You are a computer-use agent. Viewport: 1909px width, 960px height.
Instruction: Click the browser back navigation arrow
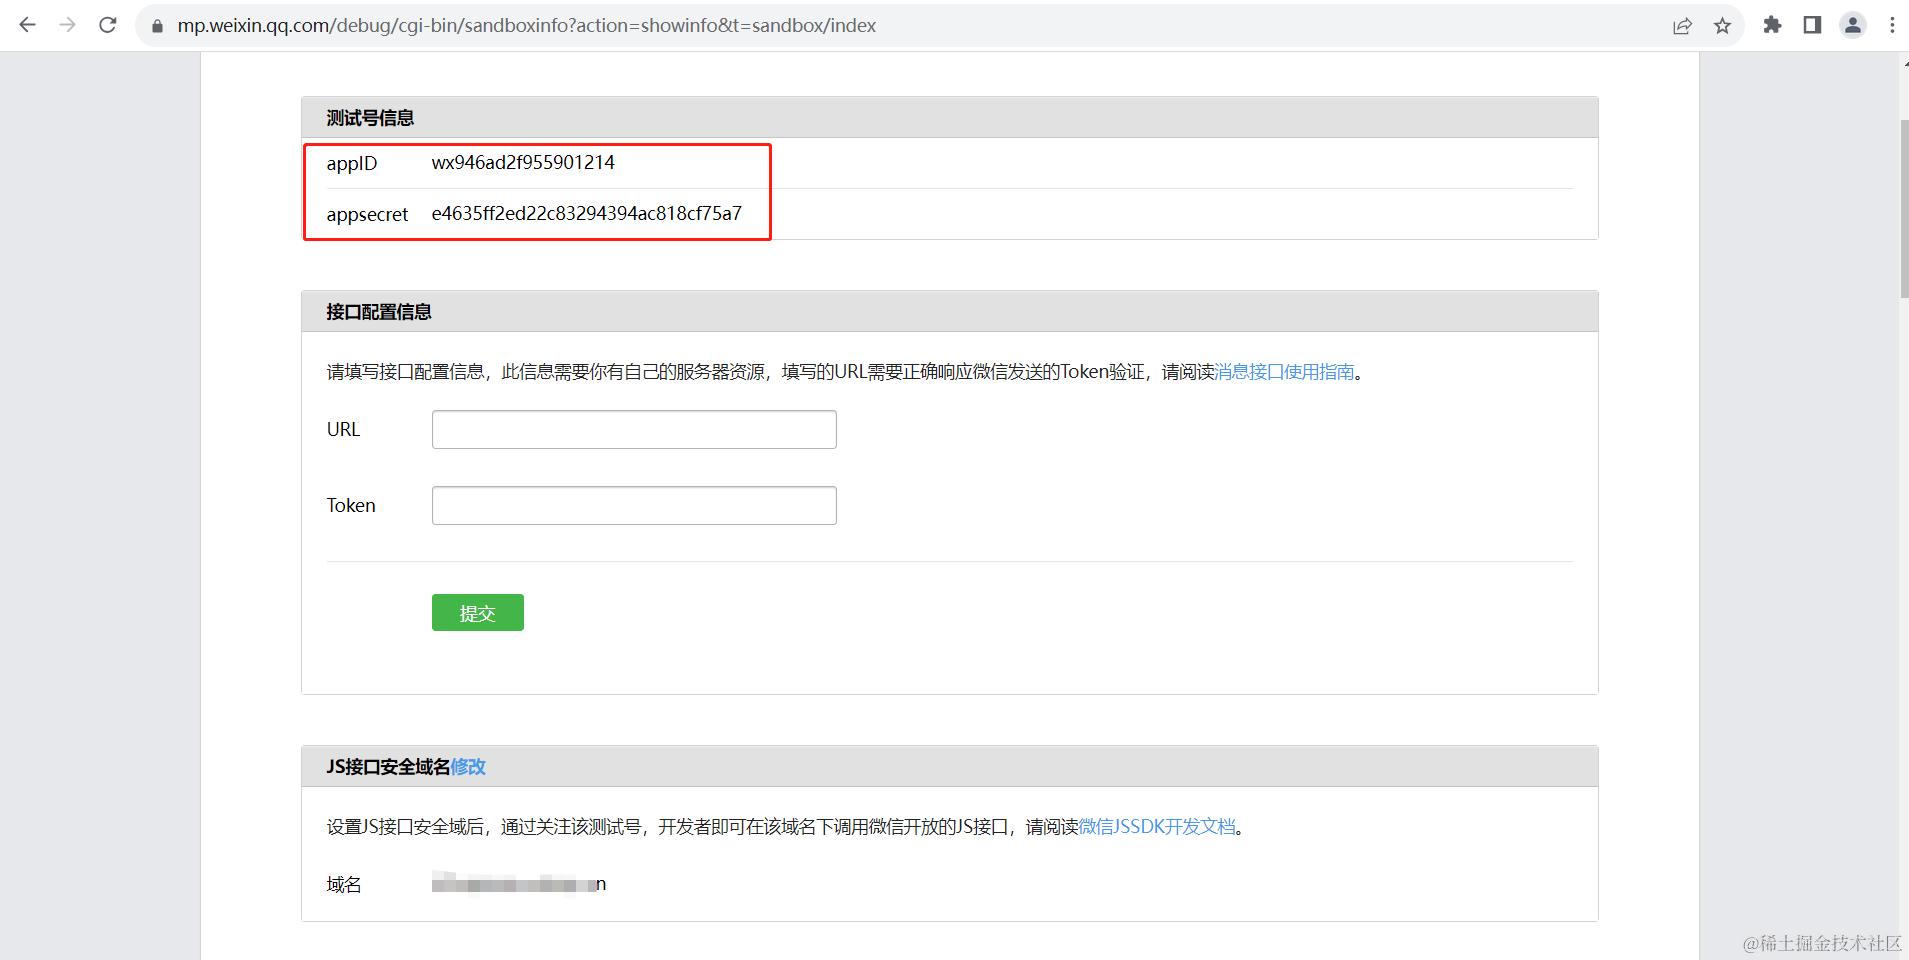(27, 25)
